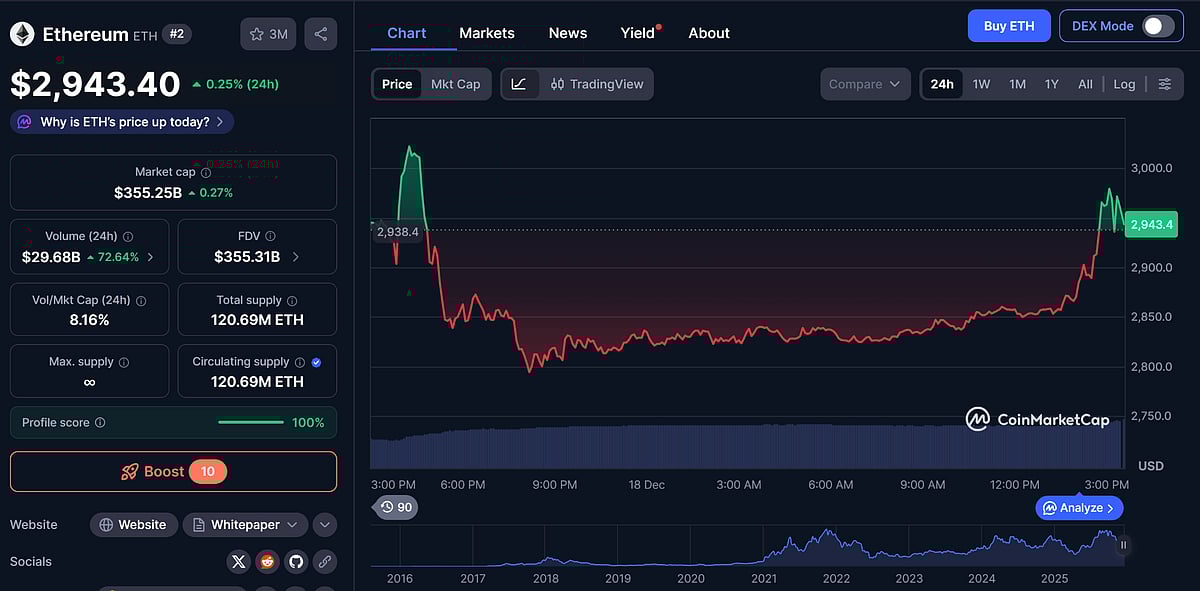Open Ethereum's GitHub repository
The image size is (1200, 591).
click(x=296, y=561)
